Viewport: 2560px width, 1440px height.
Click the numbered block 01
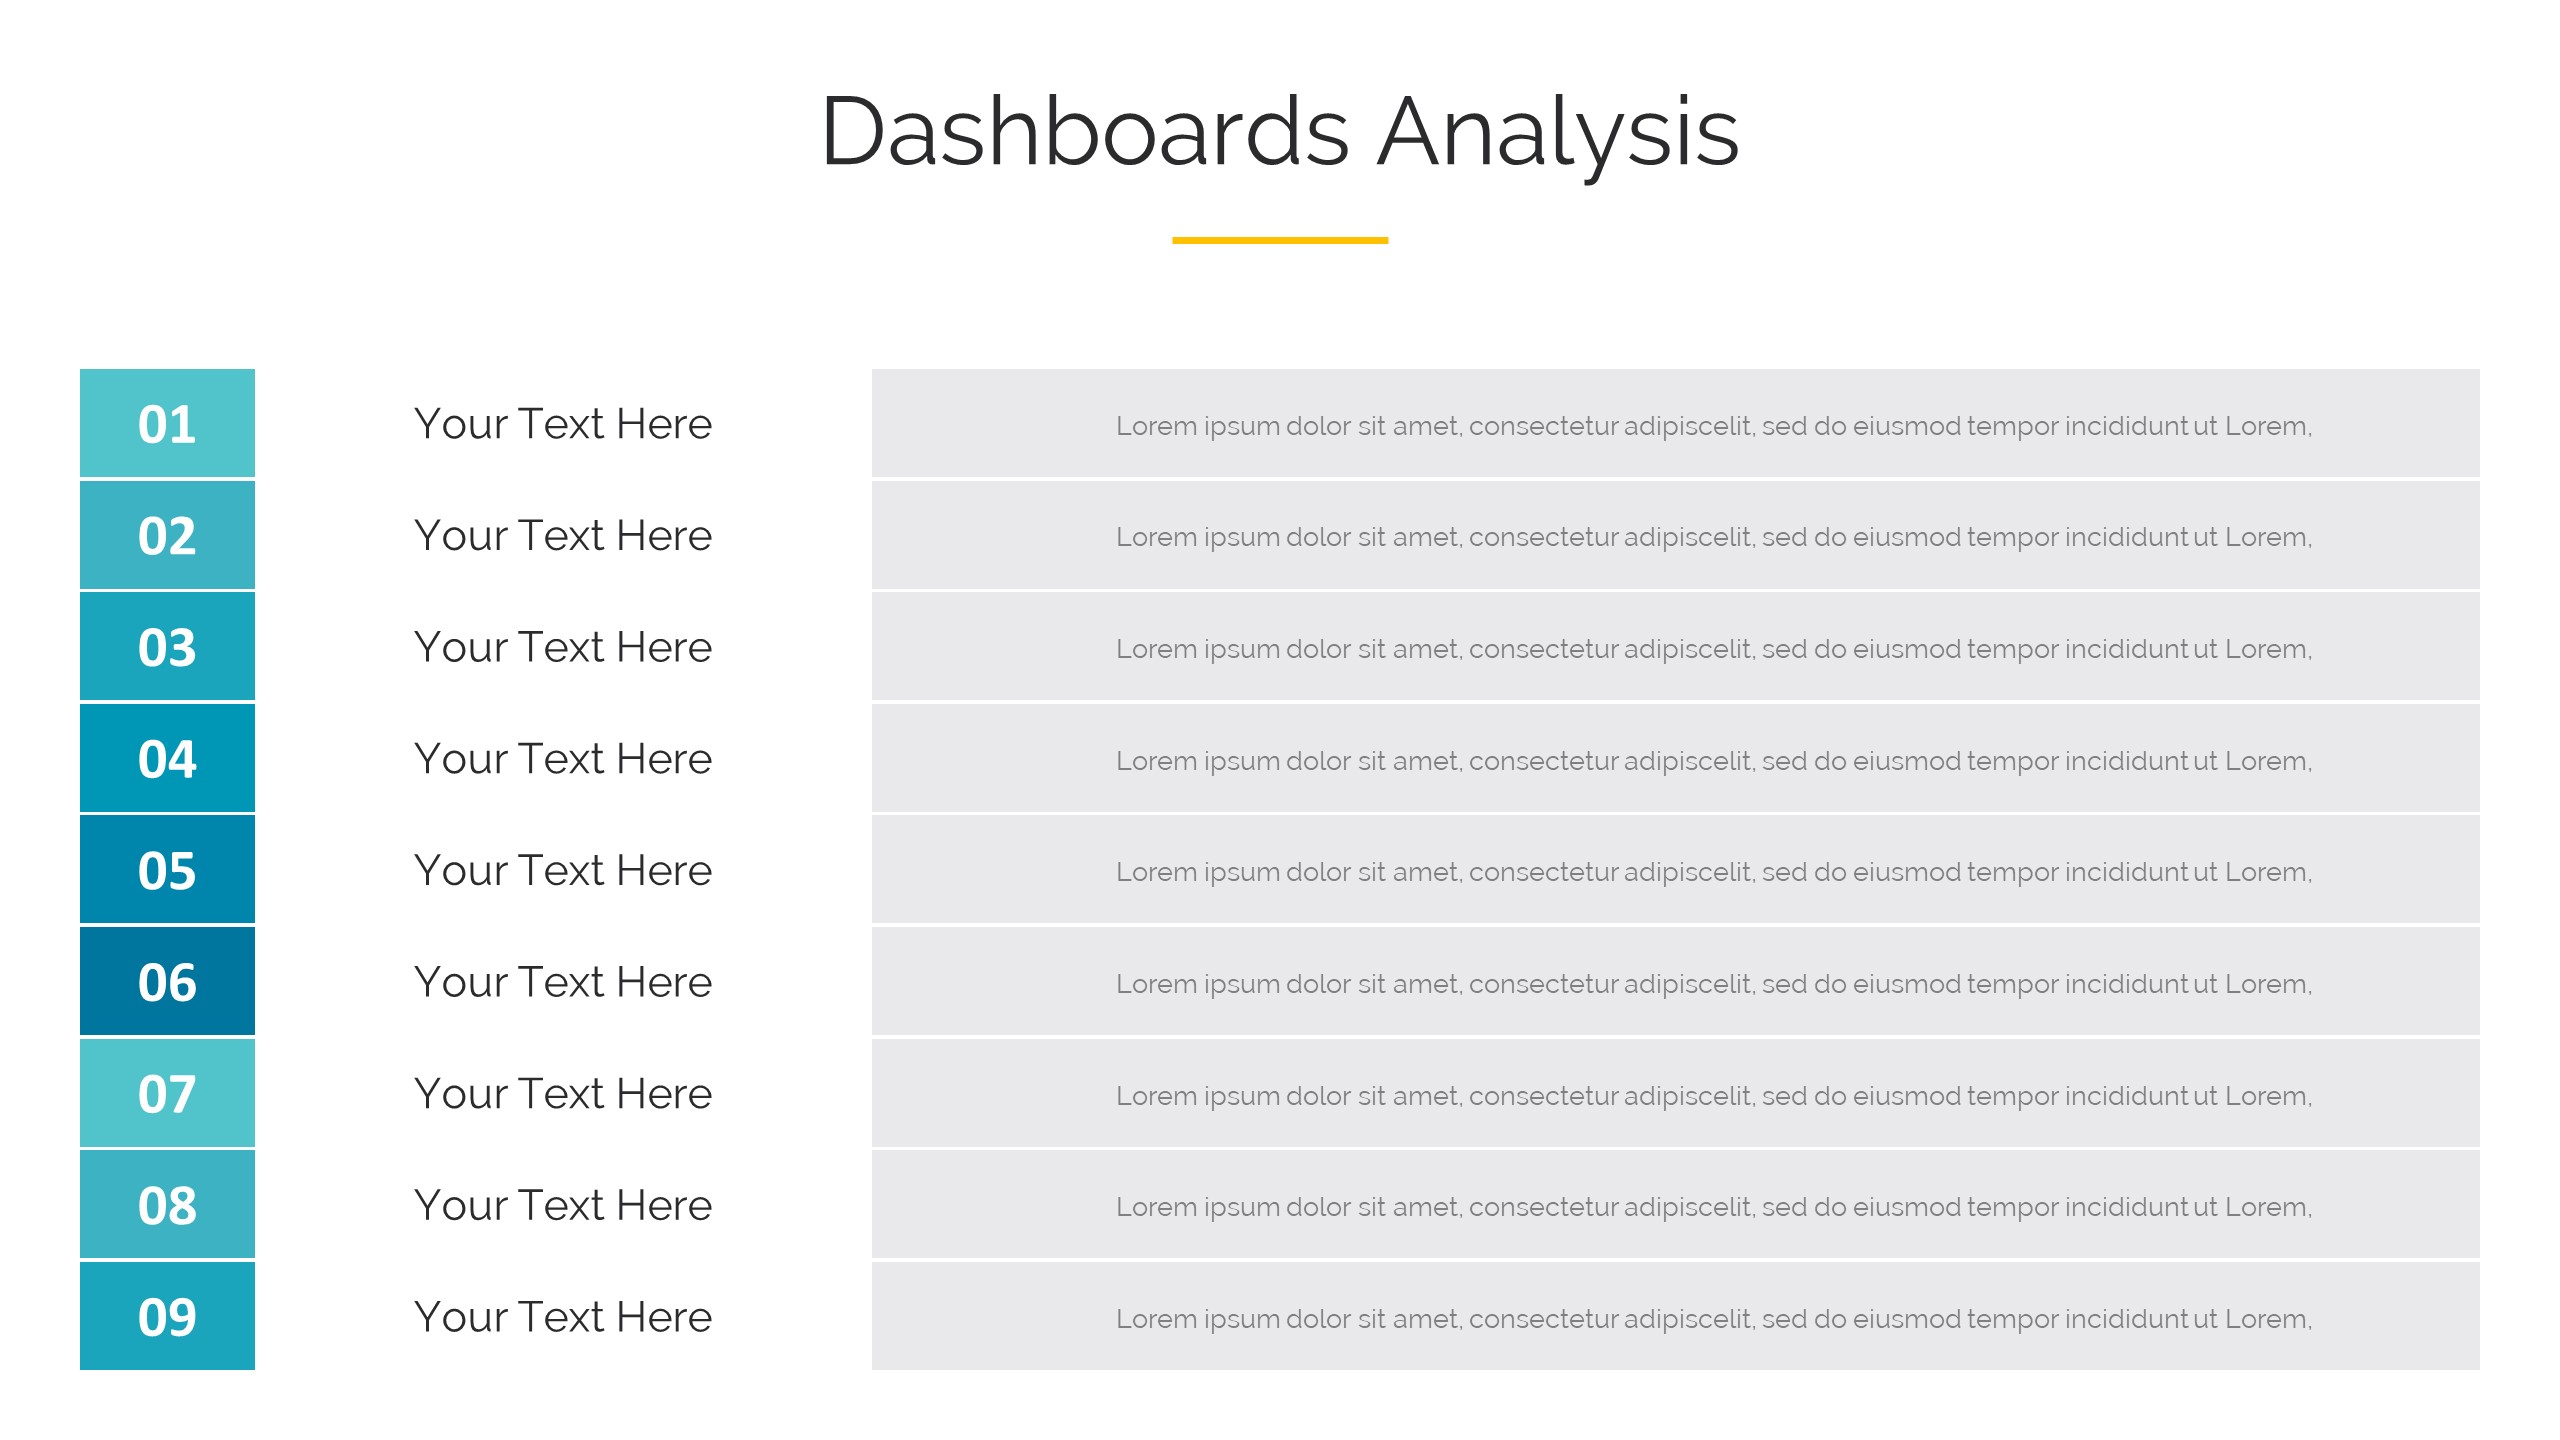(167, 423)
